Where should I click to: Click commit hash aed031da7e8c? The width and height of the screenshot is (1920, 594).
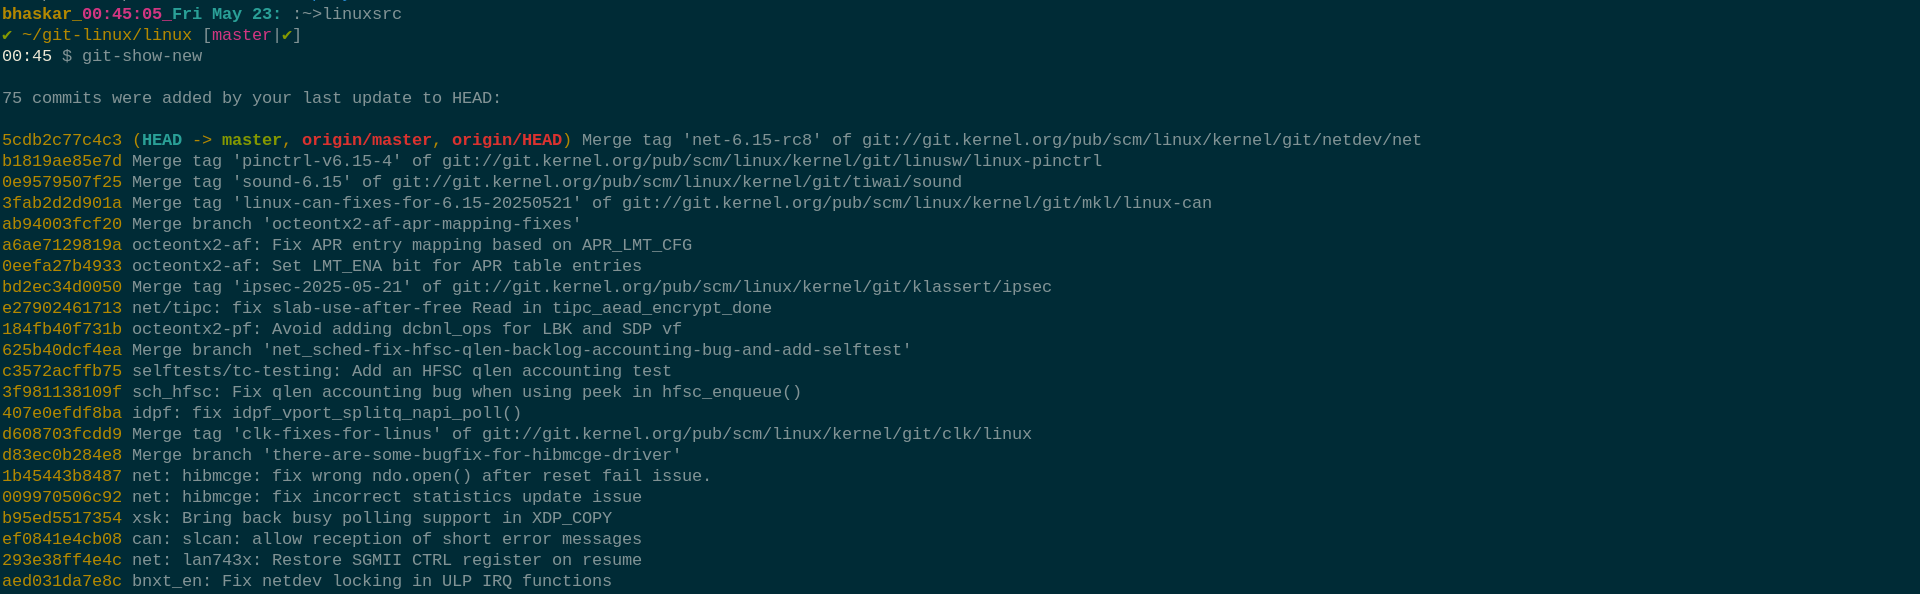[62, 581]
